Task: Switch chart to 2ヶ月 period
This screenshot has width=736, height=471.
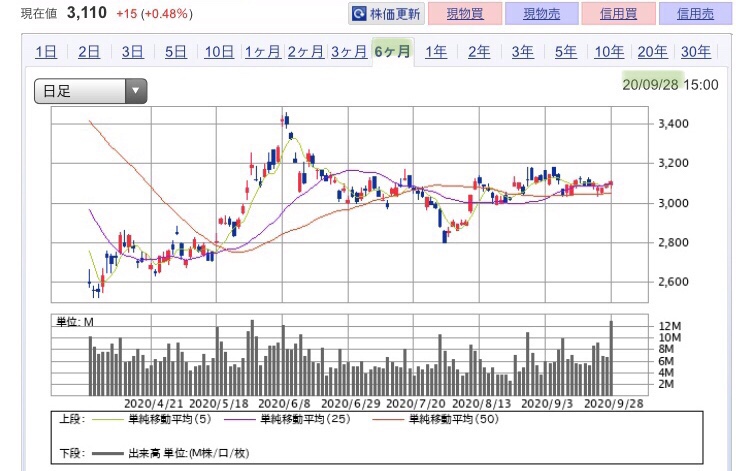Action: click(x=306, y=52)
